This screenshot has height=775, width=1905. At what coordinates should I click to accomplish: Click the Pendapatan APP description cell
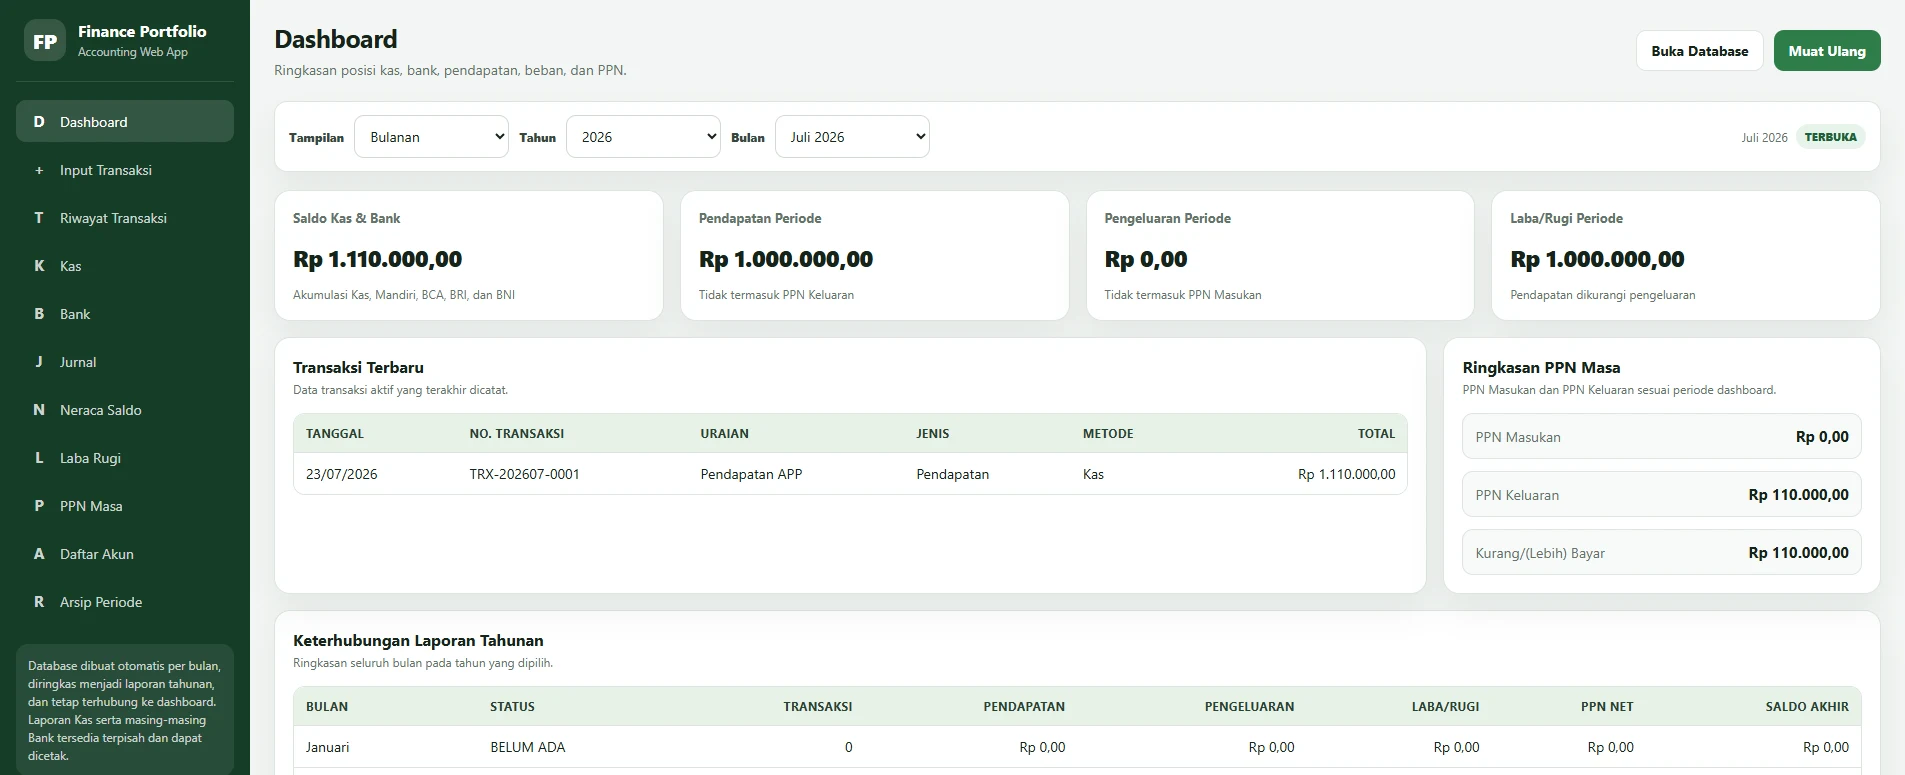(751, 474)
